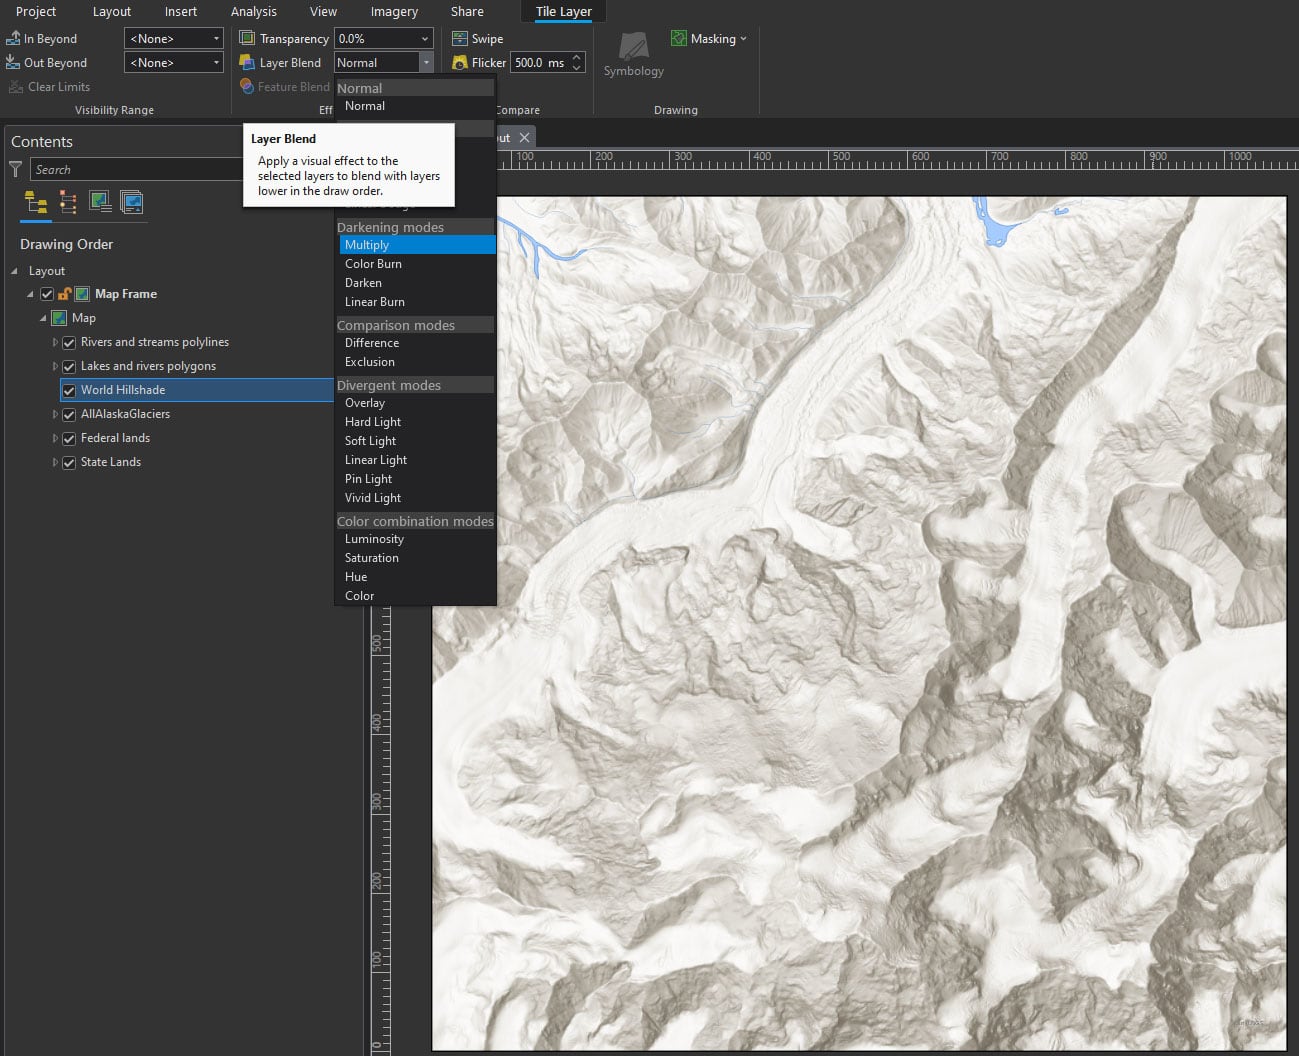Click the Masking tool icon
Screen dimensions: 1299x1056
[x=680, y=38]
